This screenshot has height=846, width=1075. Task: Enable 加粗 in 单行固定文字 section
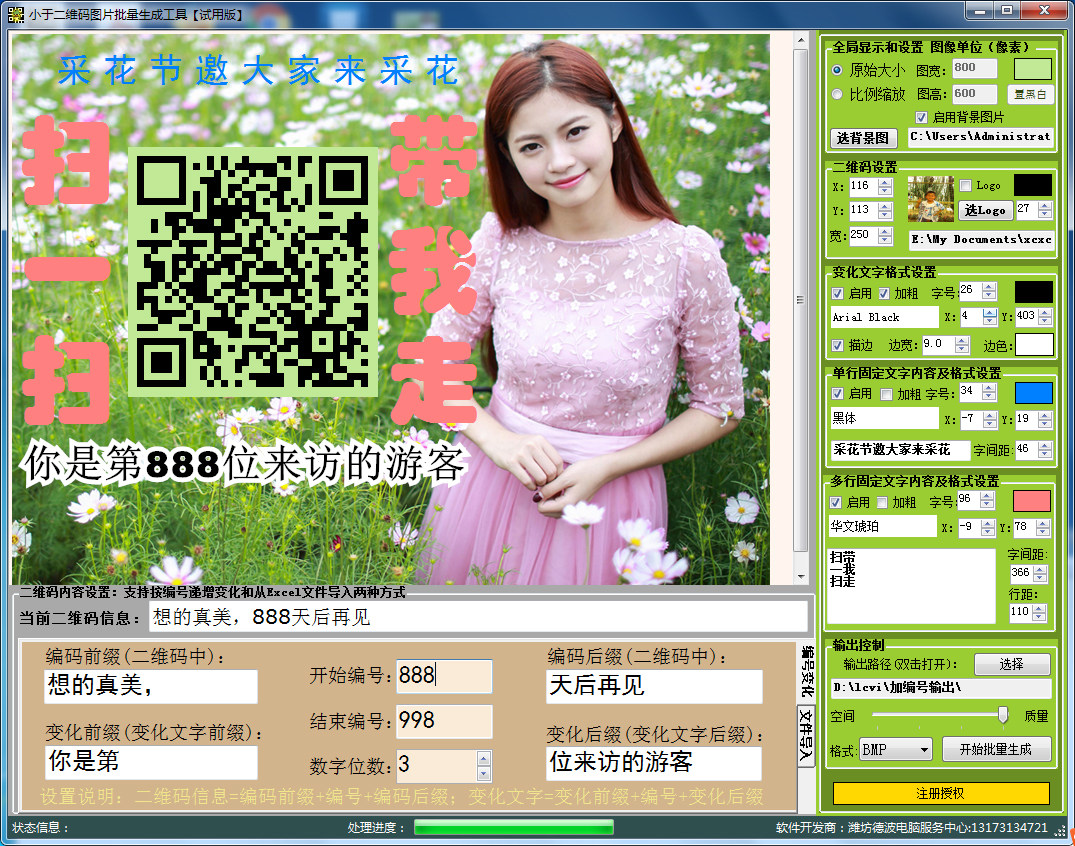tap(886, 394)
